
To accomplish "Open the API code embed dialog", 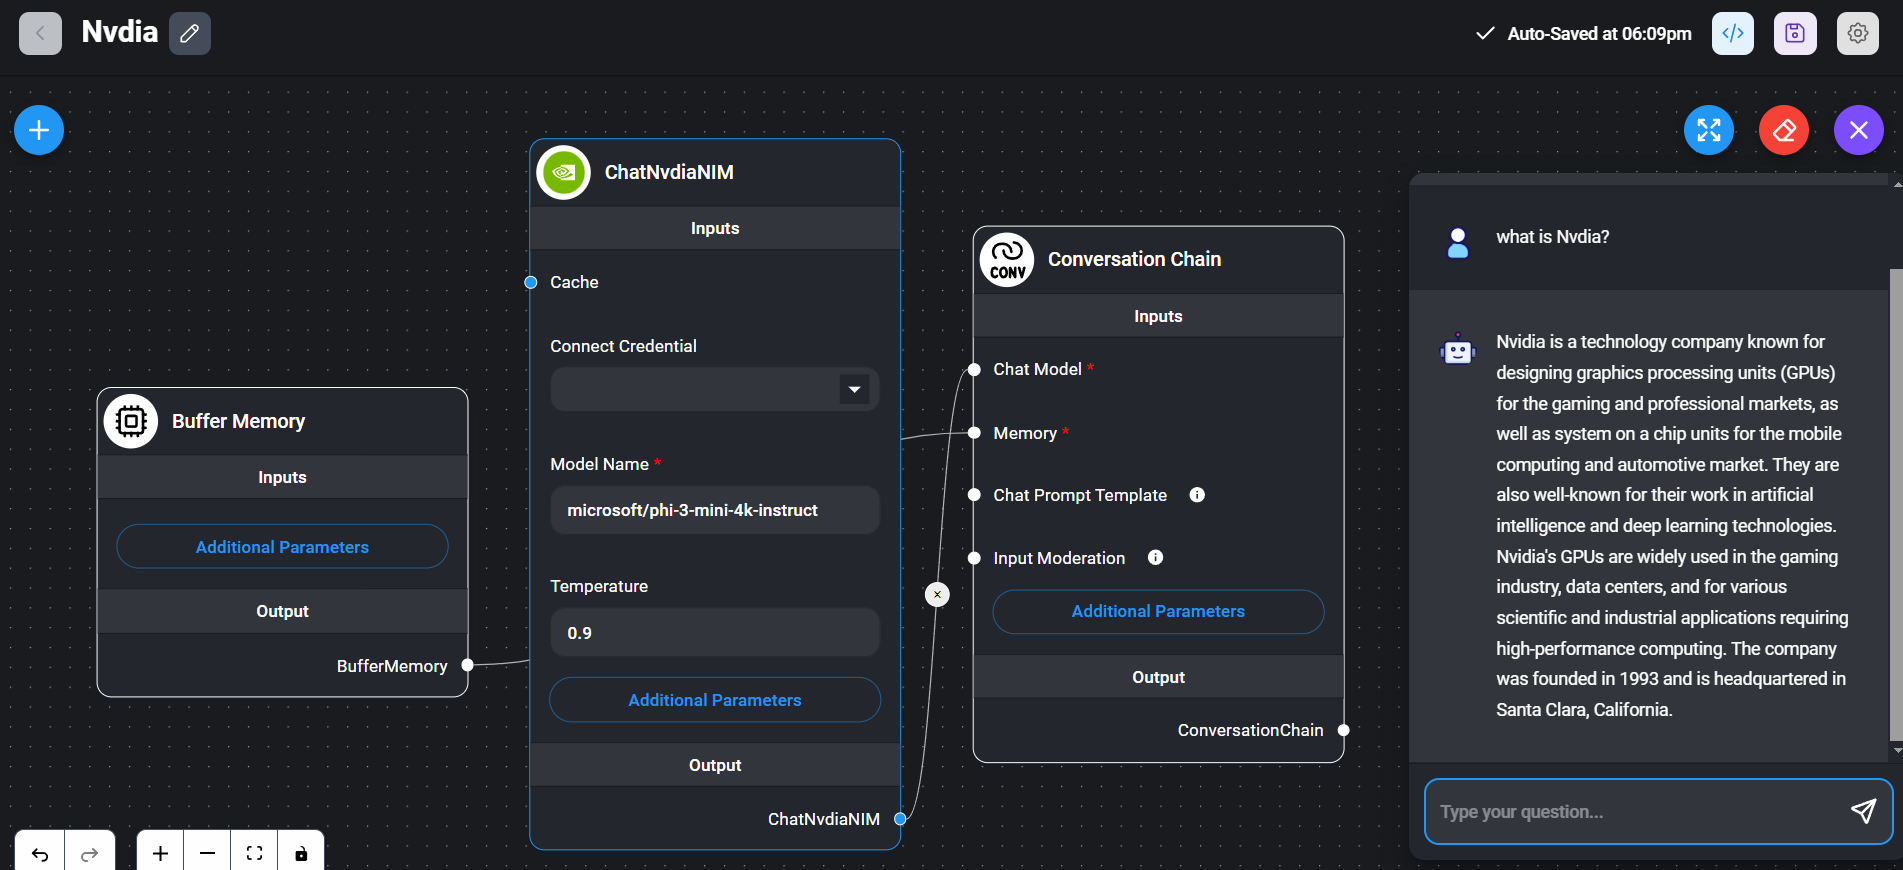I will [x=1732, y=34].
